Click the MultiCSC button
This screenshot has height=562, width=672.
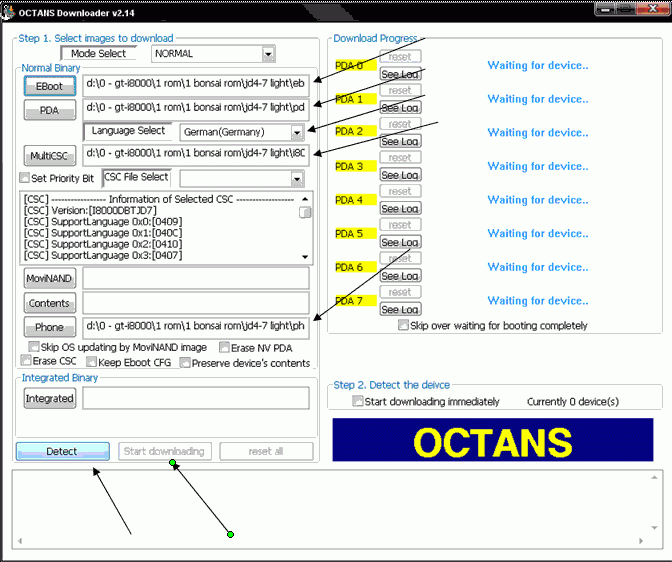[50, 156]
